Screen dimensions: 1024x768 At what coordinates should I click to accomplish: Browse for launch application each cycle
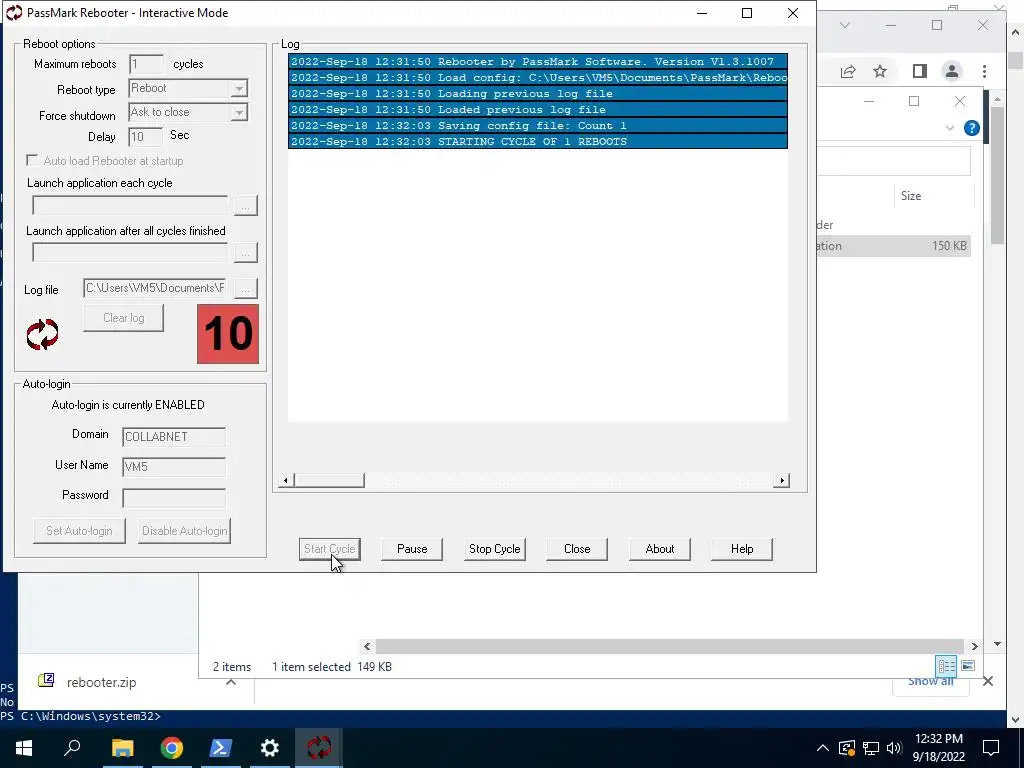246,205
